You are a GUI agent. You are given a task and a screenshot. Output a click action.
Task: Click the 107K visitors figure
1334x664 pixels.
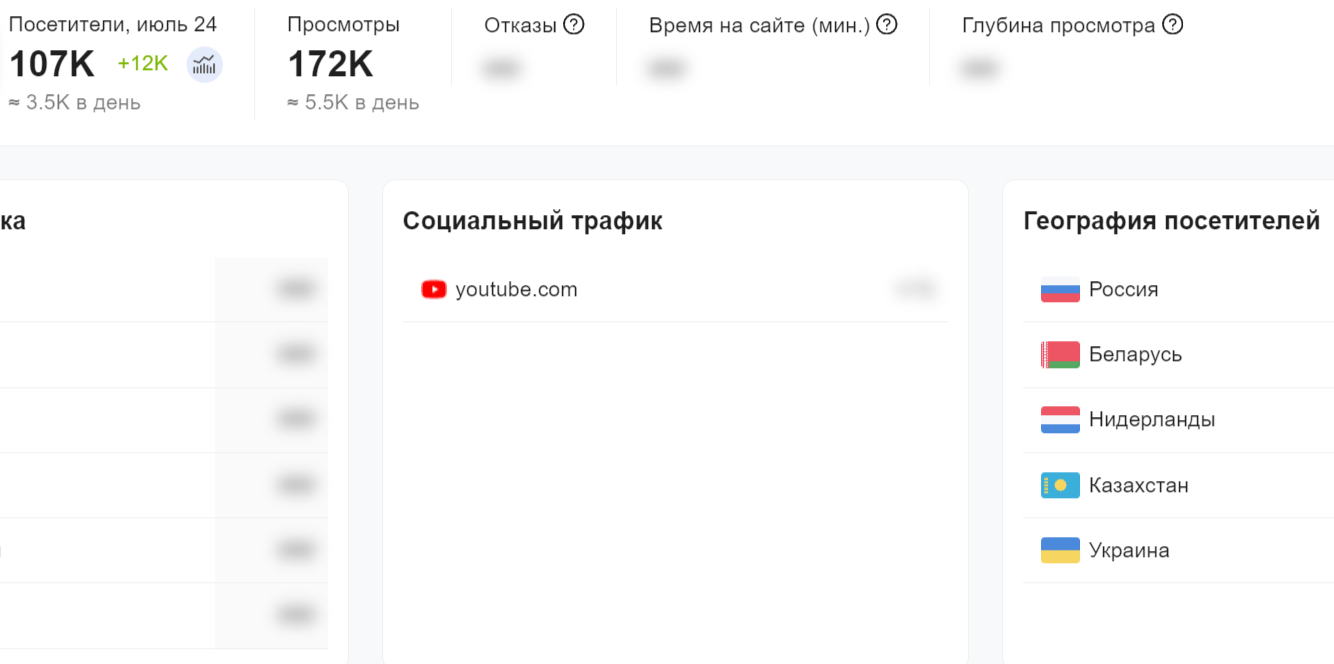pos(52,65)
